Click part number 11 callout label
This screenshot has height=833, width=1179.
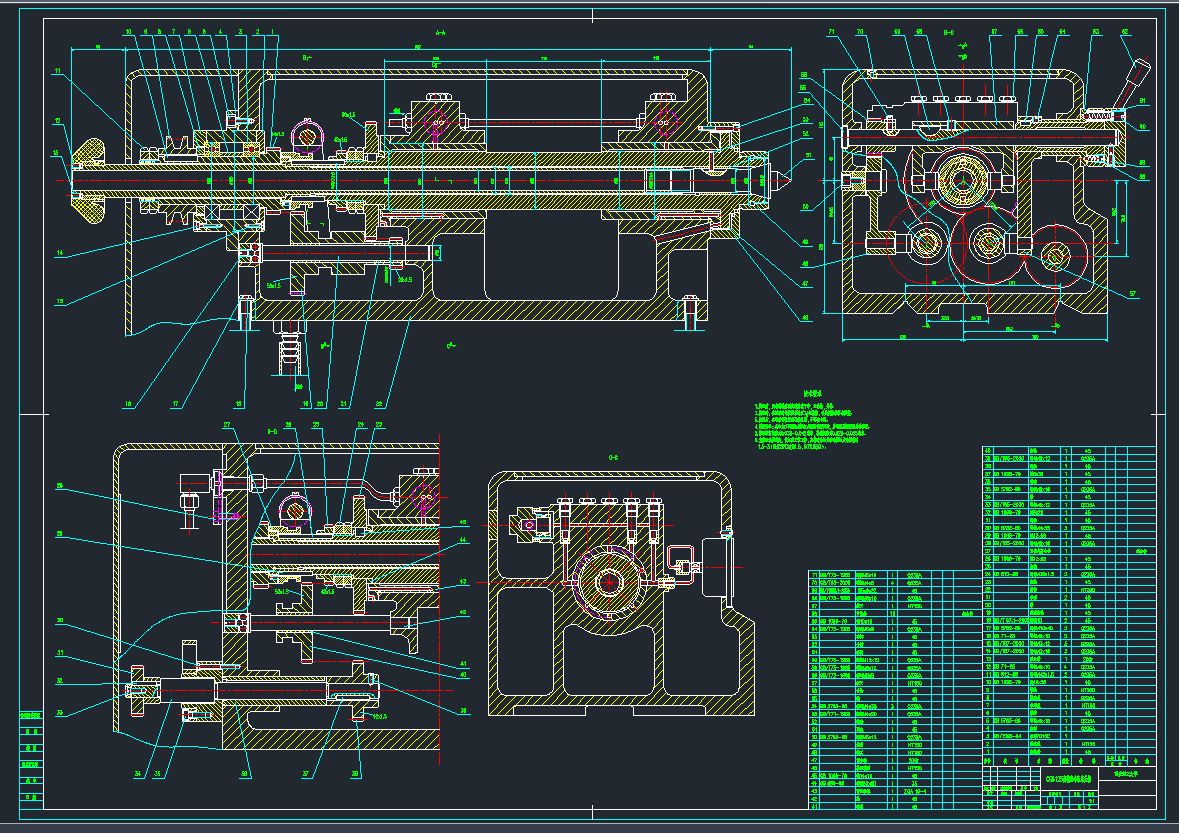(58, 72)
